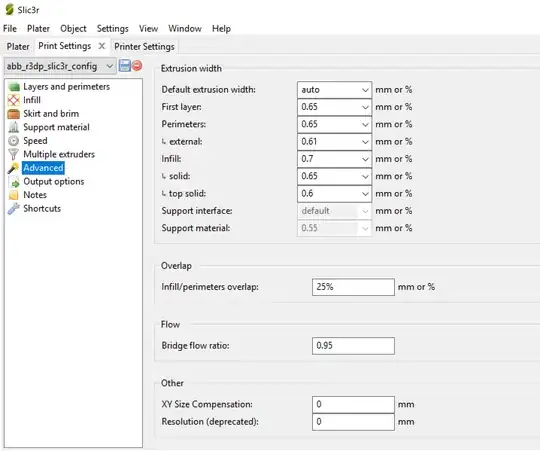Click the Infill category icon
The width and height of the screenshot is (540, 451).
(14, 100)
